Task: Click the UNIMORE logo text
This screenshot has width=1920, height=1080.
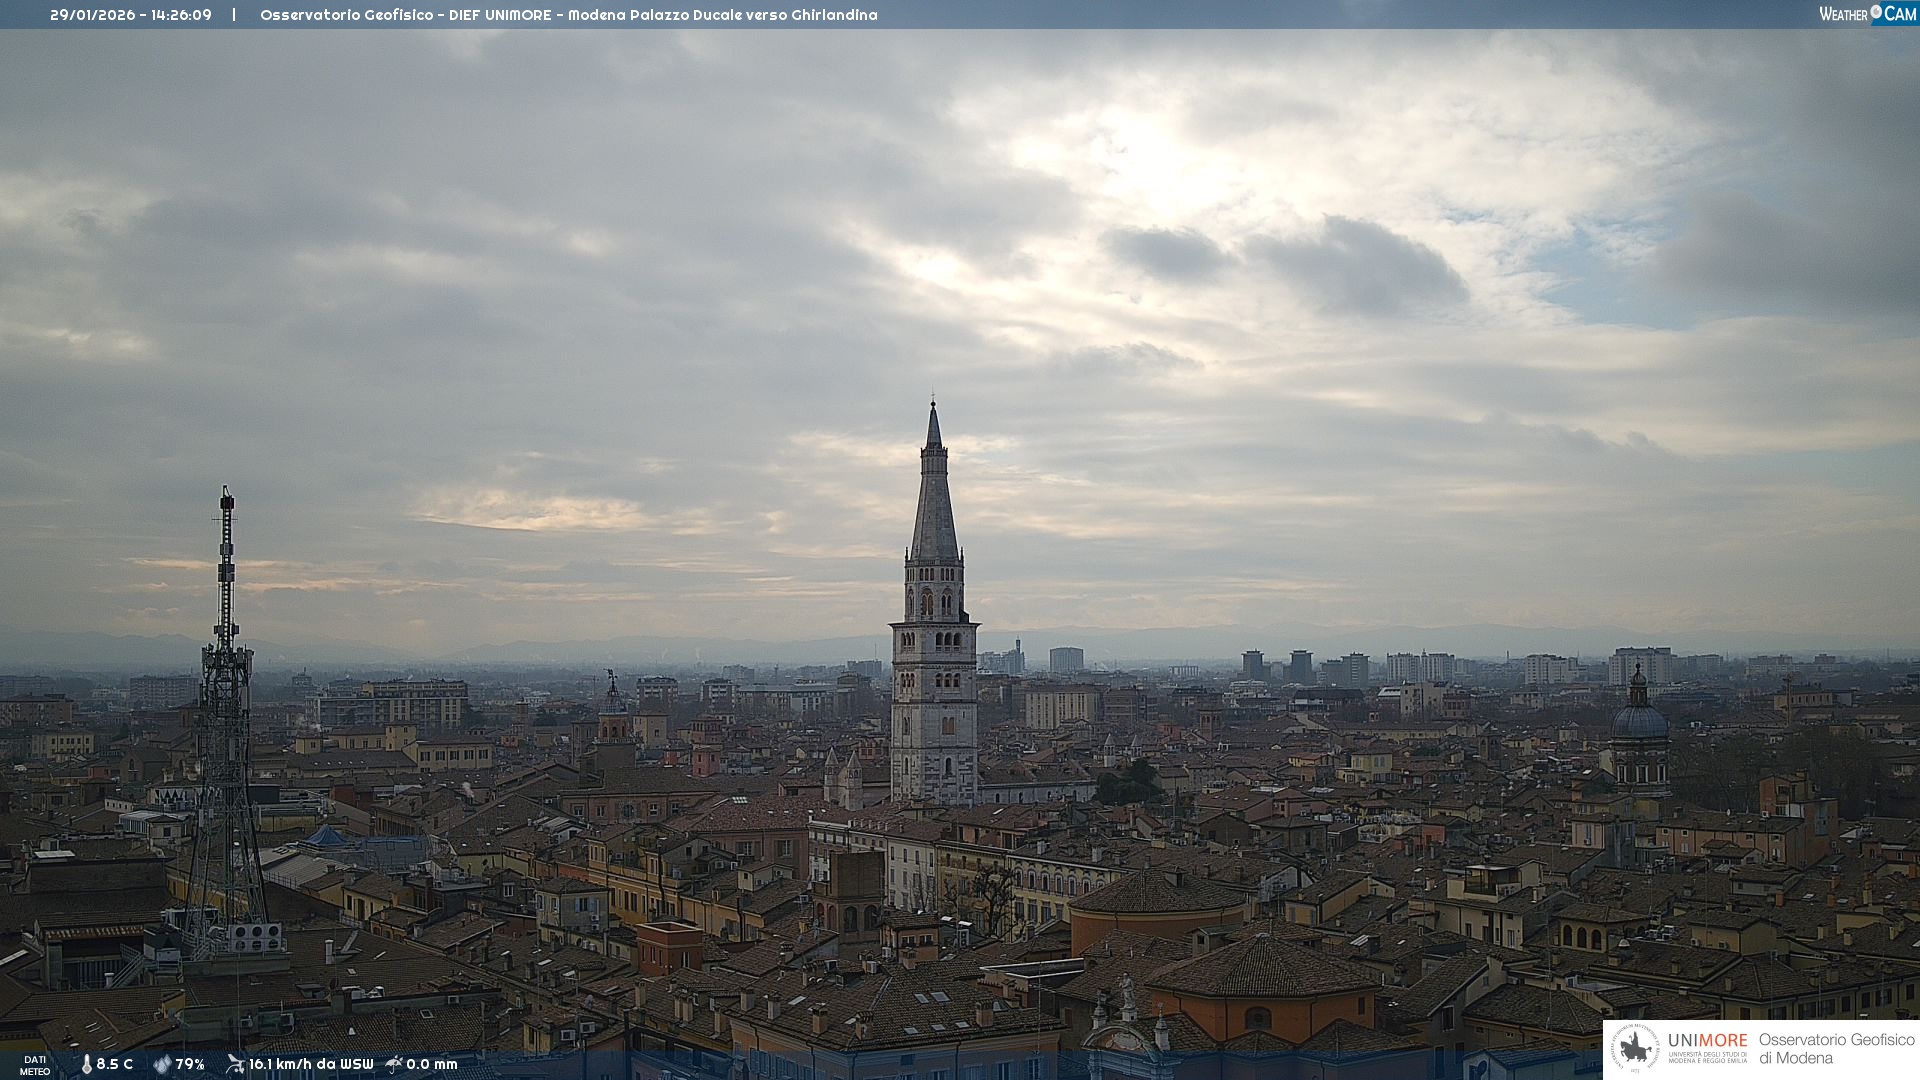Action: [x=1707, y=1041]
